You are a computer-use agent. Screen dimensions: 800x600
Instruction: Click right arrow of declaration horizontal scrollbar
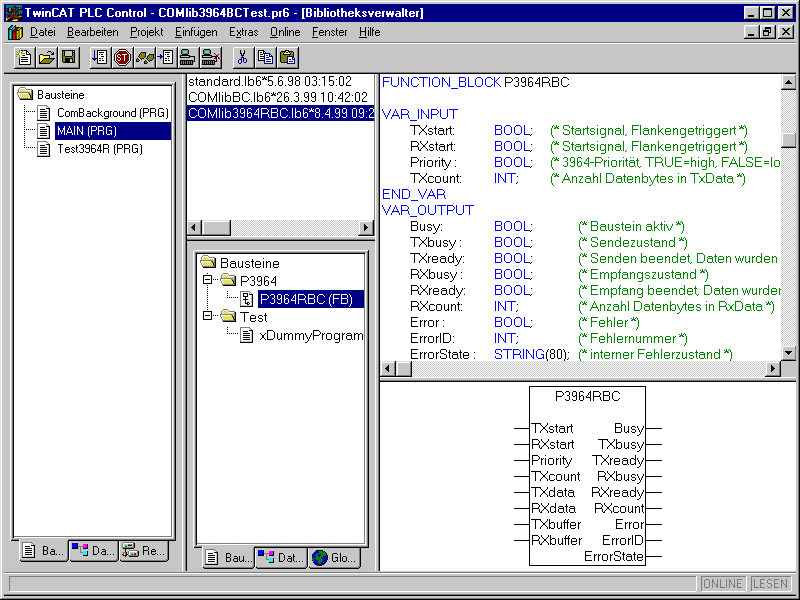[x=773, y=368]
